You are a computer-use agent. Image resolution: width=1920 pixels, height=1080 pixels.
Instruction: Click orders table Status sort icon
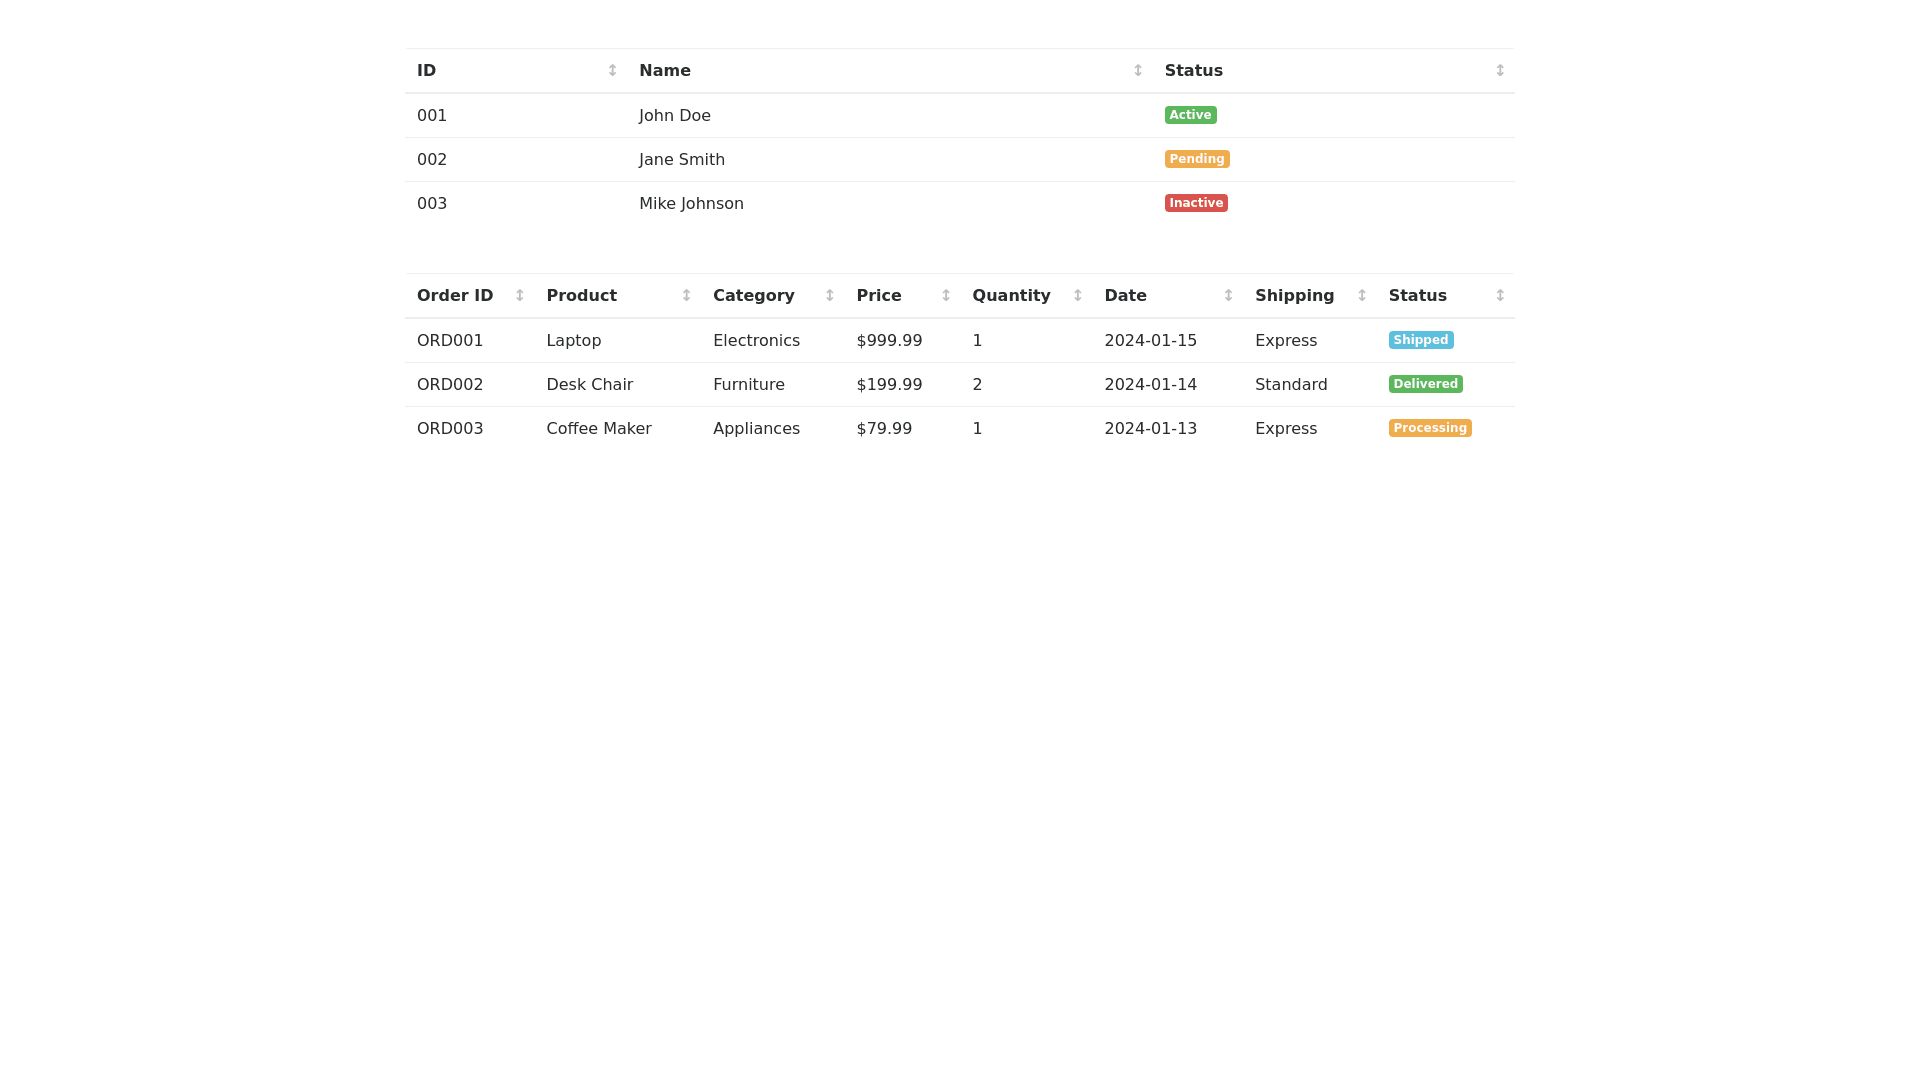tap(1499, 295)
